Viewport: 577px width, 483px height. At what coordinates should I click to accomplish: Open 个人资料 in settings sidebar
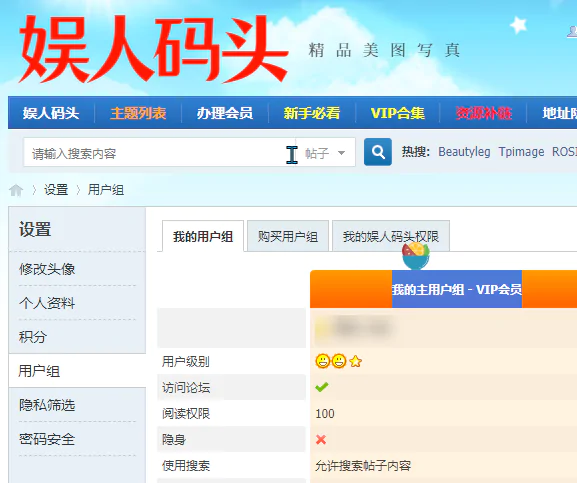click(47, 303)
